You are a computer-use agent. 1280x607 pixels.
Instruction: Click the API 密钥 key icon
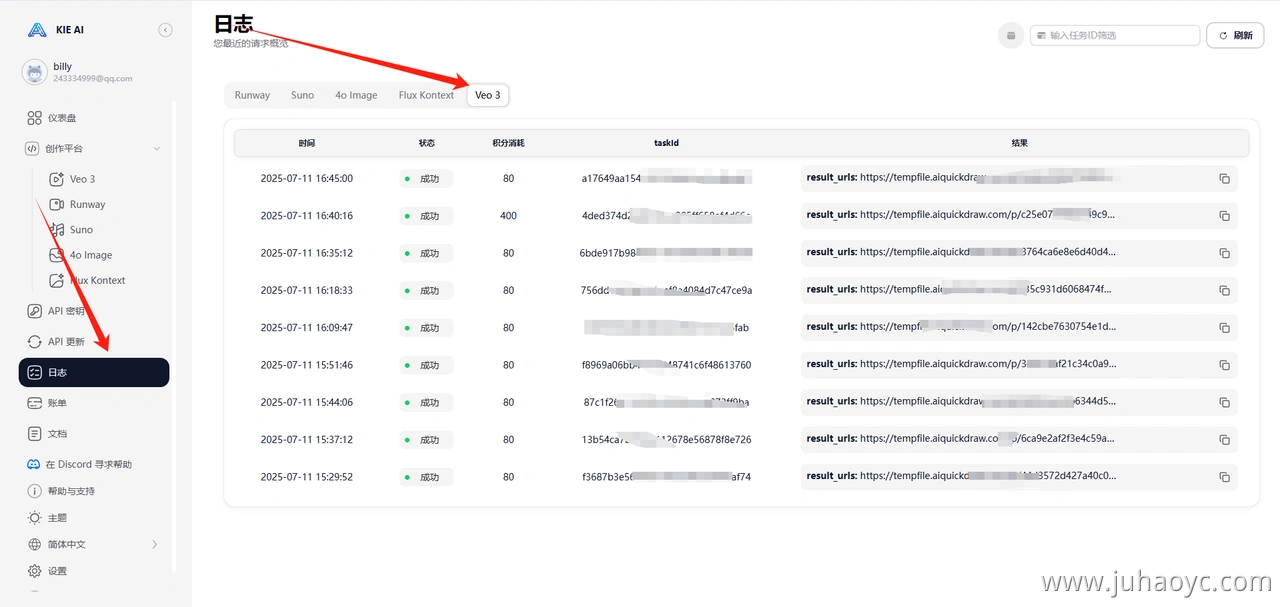35,311
